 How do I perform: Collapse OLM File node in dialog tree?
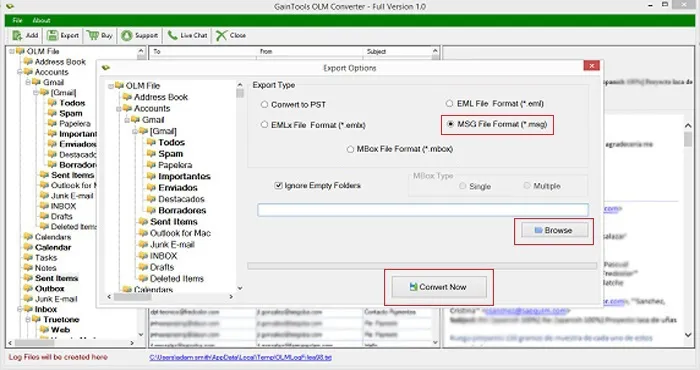coord(111,86)
